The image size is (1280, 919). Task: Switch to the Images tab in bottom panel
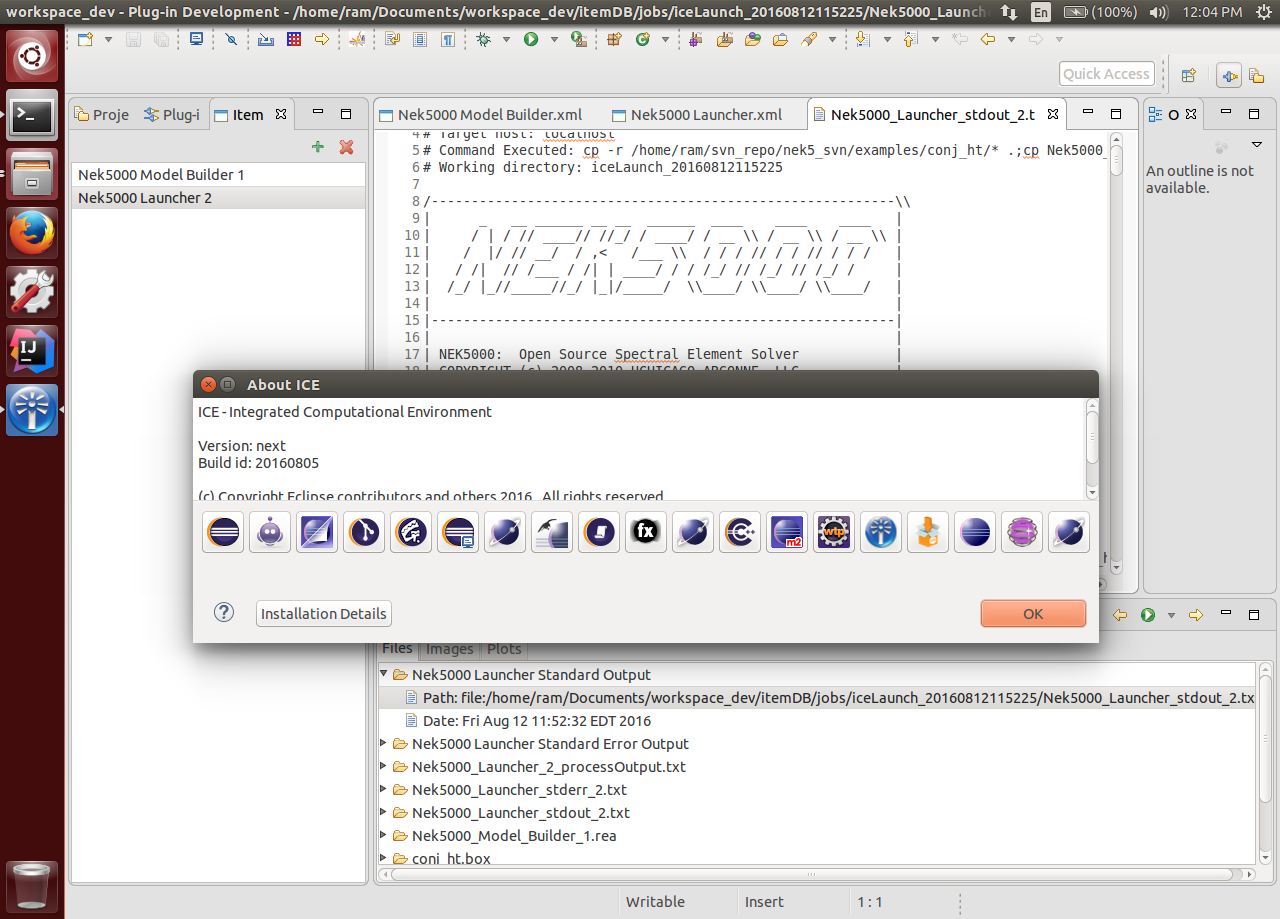coord(450,648)
